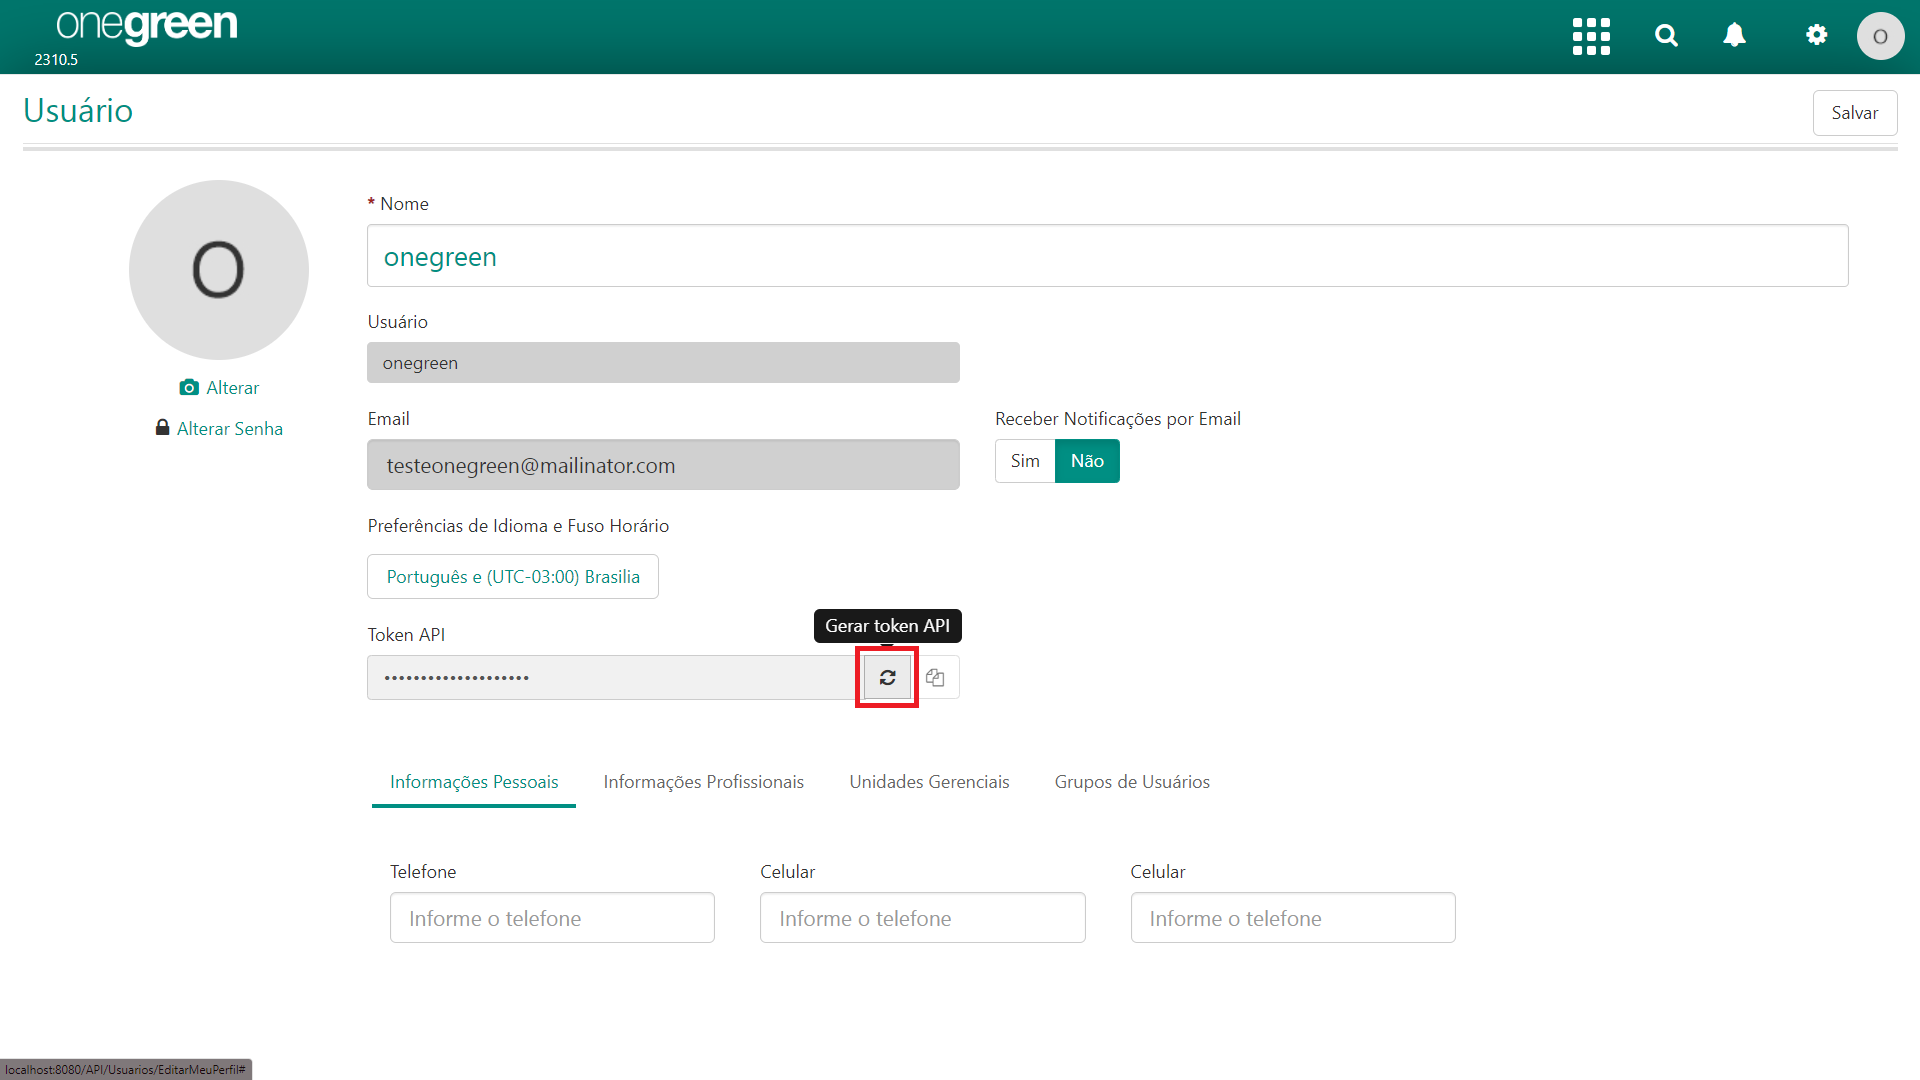Click the Salvar button
This screenshot has height=1080, width=1920.
pyautogui.click(x=1855, y=113)
